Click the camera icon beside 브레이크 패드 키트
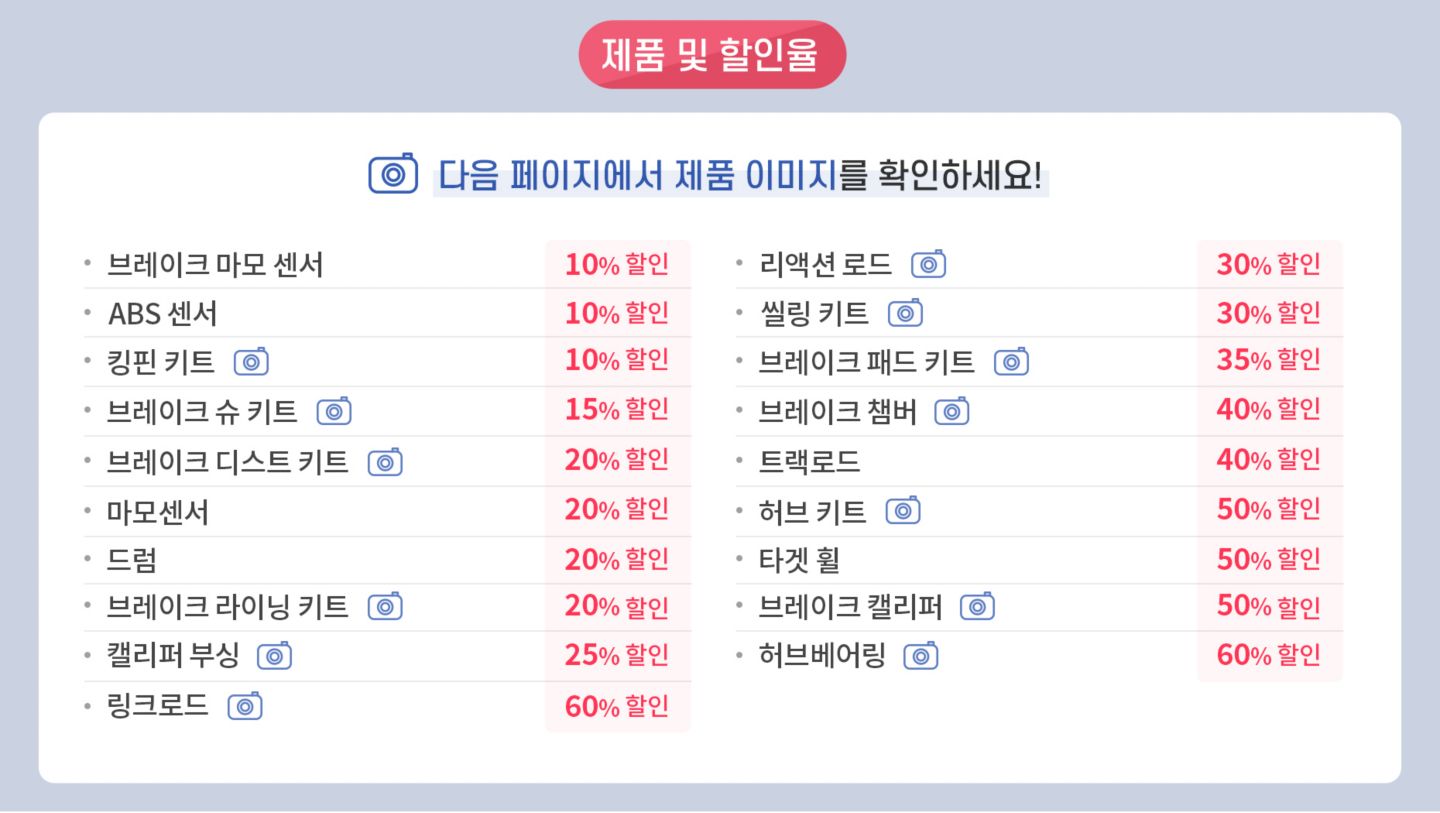The width and height of the screenshot is (1440, 813). pos(1011,362)
